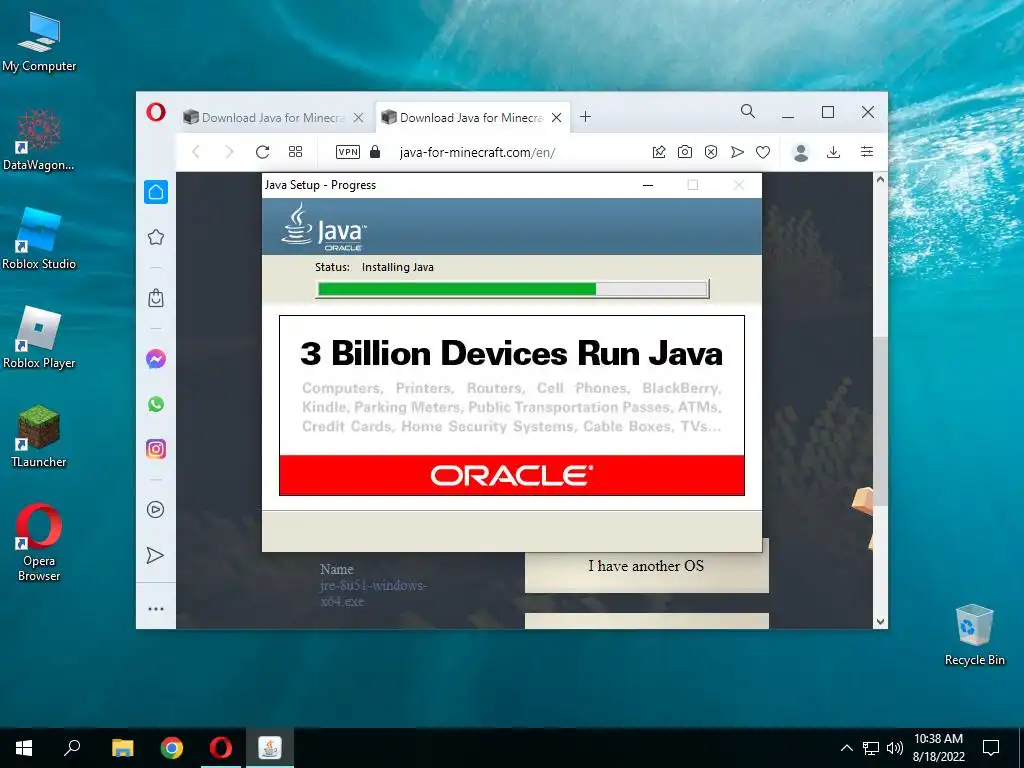Open Instagram in the Opera sidebar
Viewport: 1024px width, 768px height.
(156, 449)
